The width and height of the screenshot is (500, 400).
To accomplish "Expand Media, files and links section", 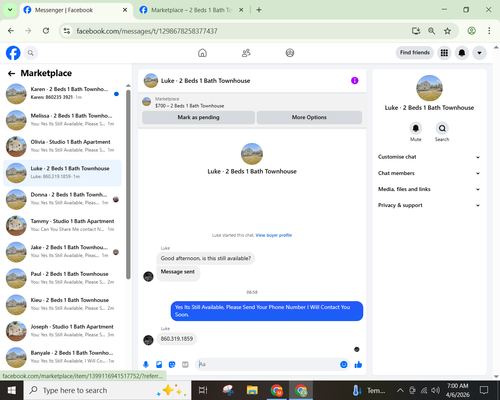I will click(429, 189).
